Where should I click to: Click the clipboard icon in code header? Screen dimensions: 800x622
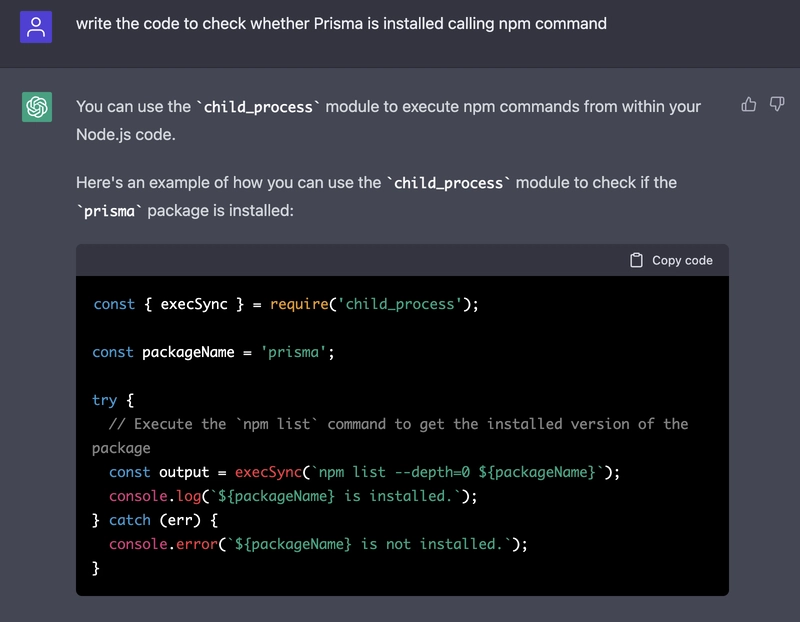point(636,260)
